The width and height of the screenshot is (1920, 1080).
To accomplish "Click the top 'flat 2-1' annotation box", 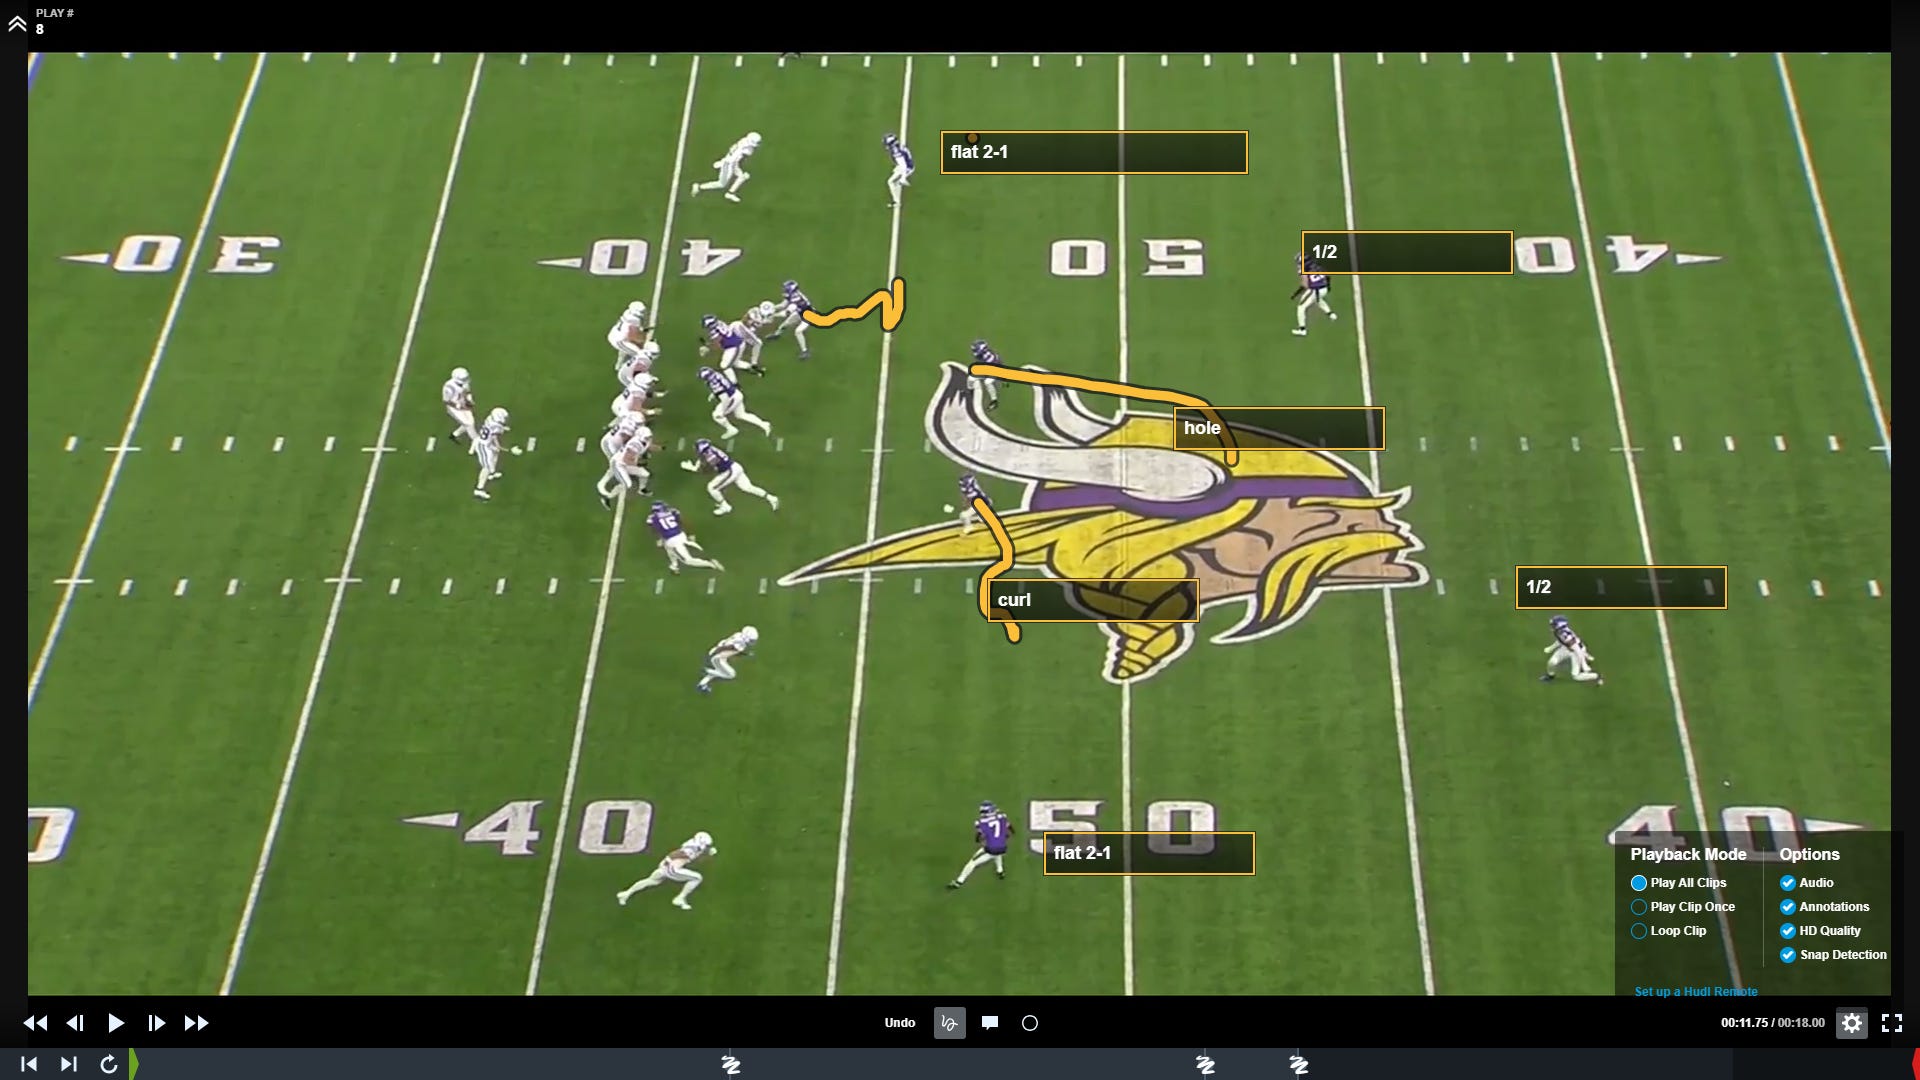I will click(x=1094, y=152).
